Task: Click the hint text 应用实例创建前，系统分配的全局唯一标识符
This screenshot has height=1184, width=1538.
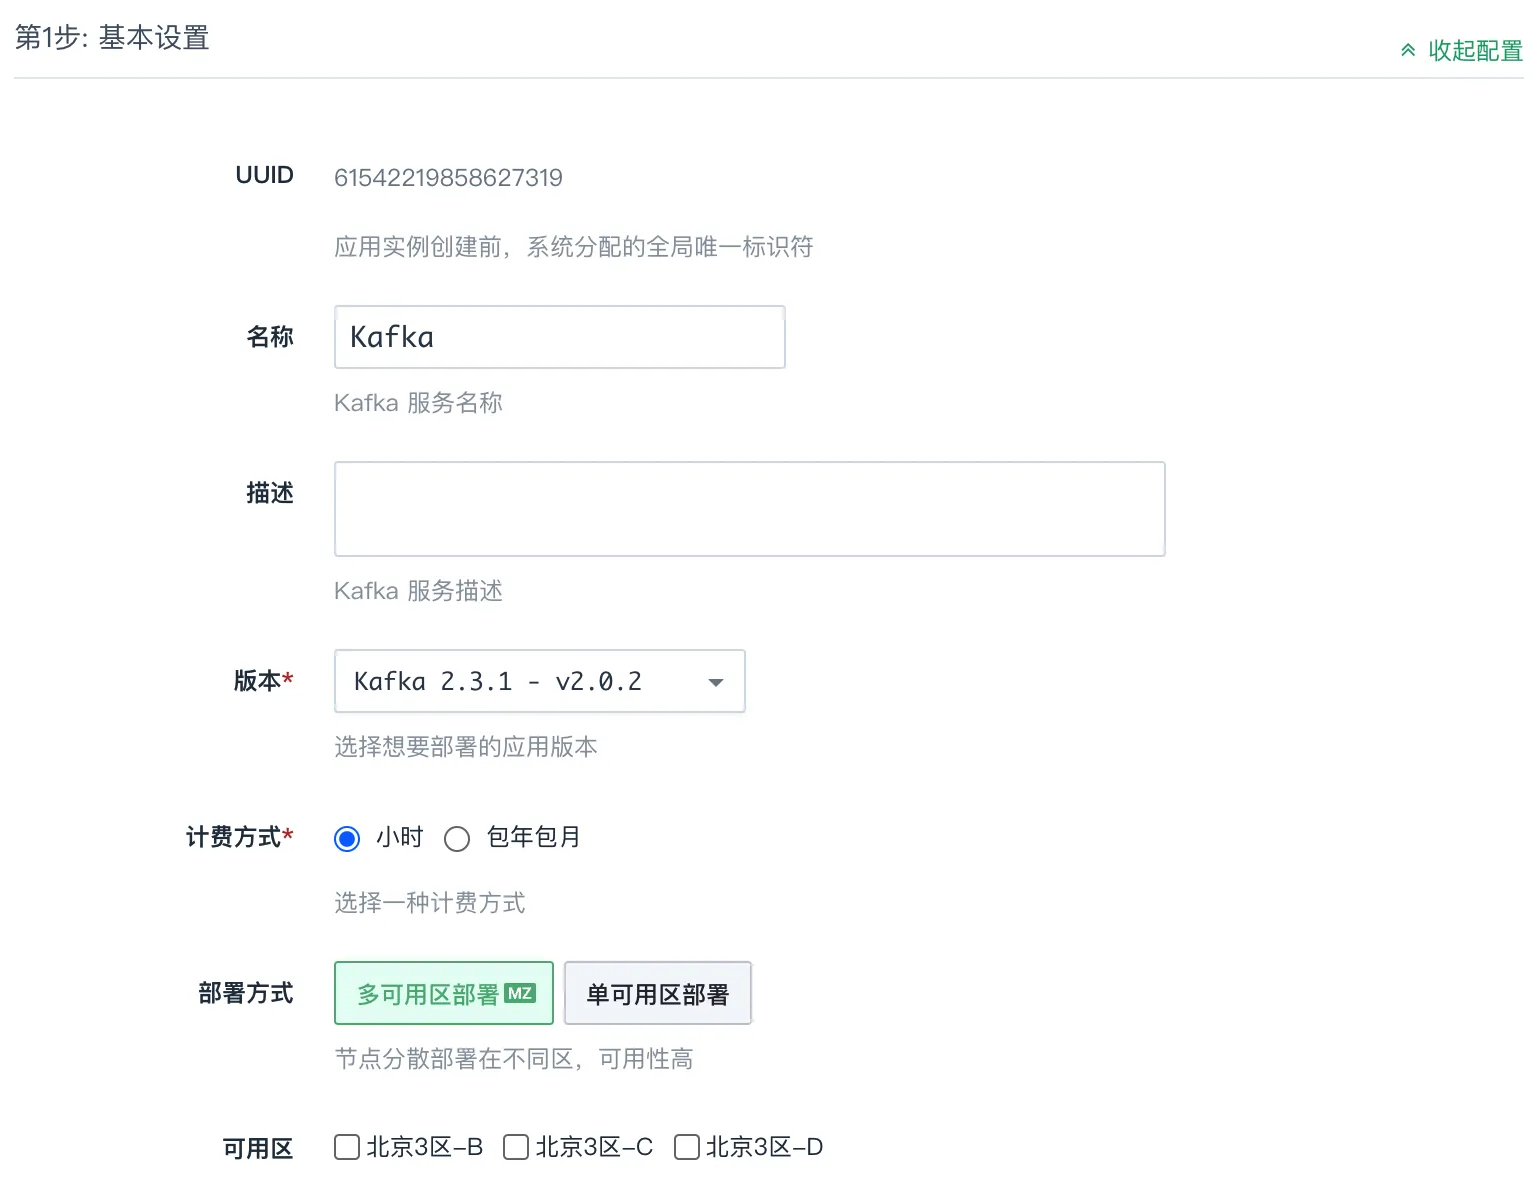Action: (x=574, y=247)
